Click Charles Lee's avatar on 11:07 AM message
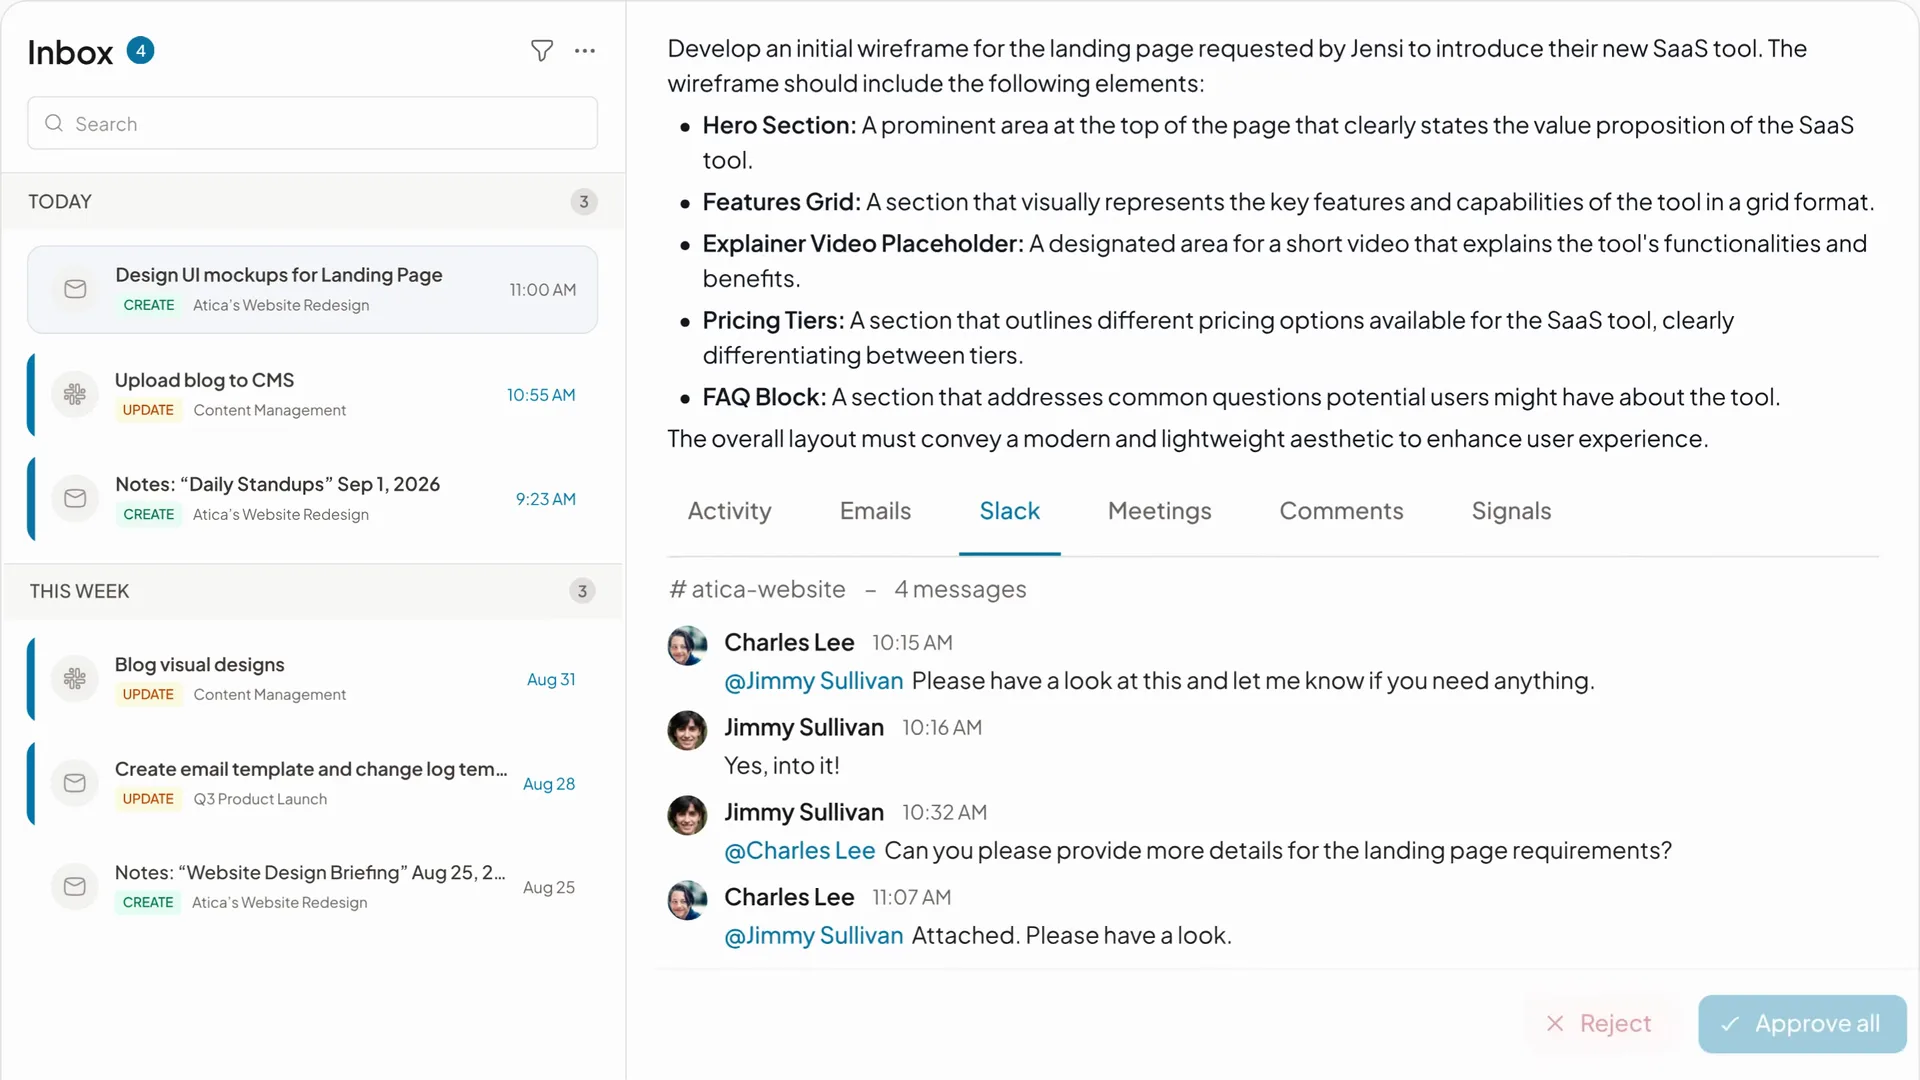The image size is (1920, 1080). click(687, 901)
